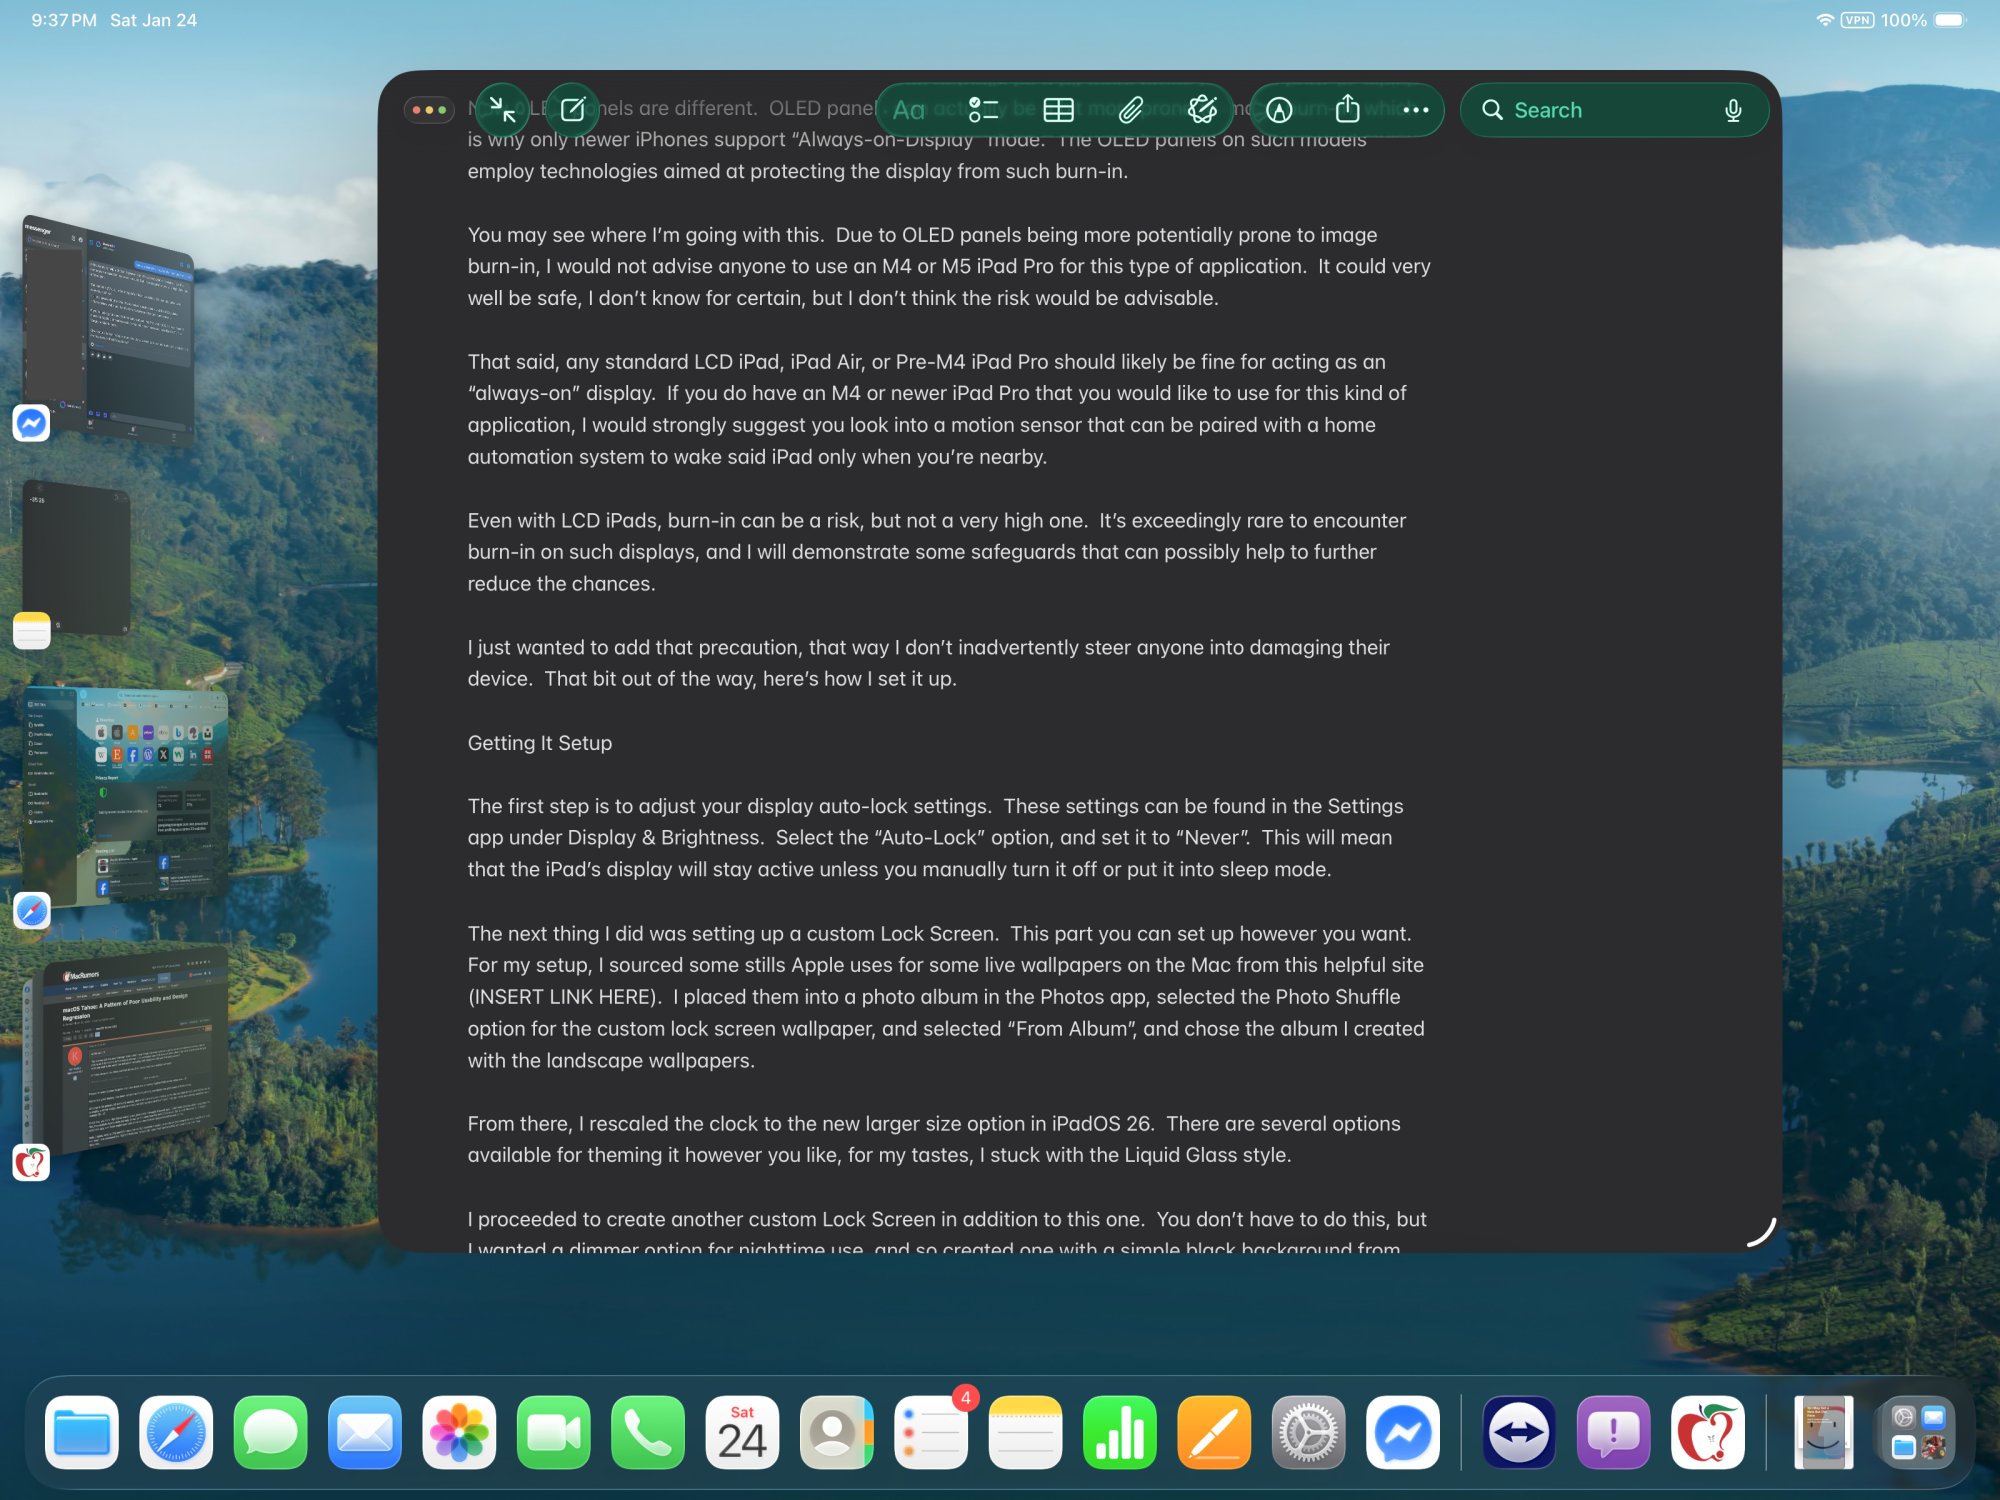The height and width of the screenshot is (1500, 2000).
Task: Insert a checklist from the toolbar
Action: click(x=983, y=110)
